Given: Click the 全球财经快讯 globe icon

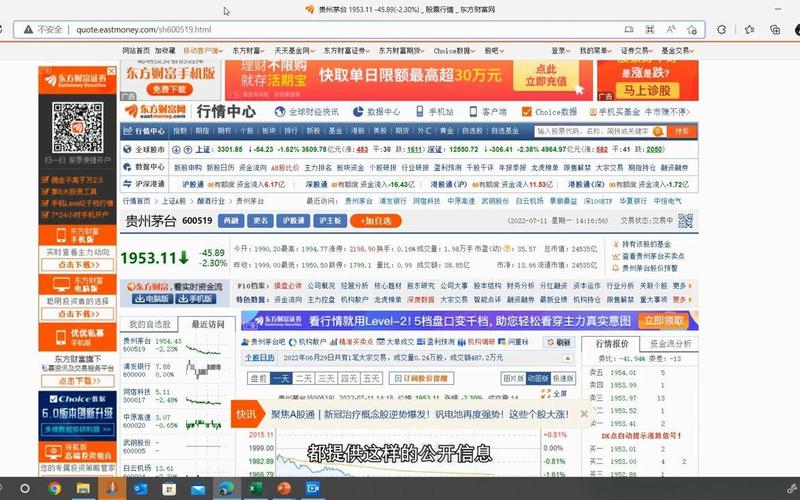Looking at the screenshot, I should pyautogui.click(x=280, y=111).
